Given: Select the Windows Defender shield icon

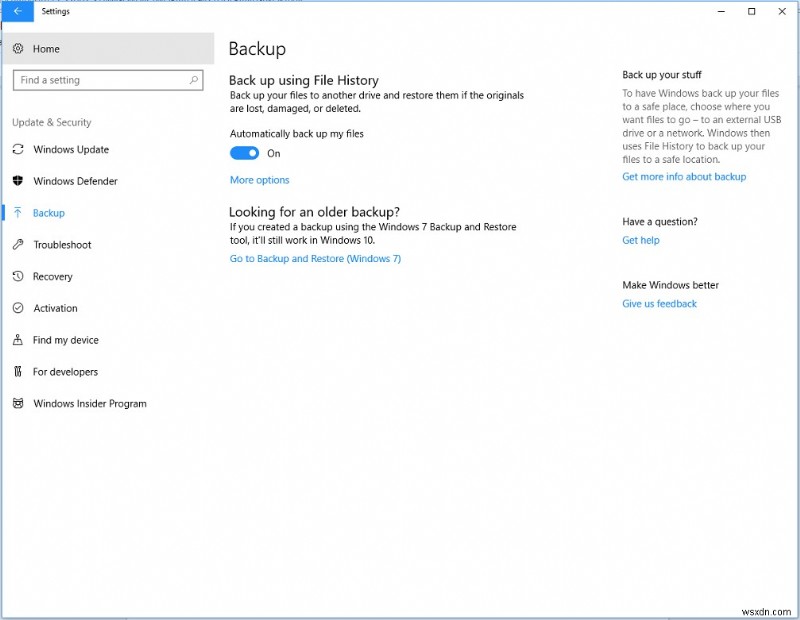Looking at the screenshot, I should [x=18, y=181].
